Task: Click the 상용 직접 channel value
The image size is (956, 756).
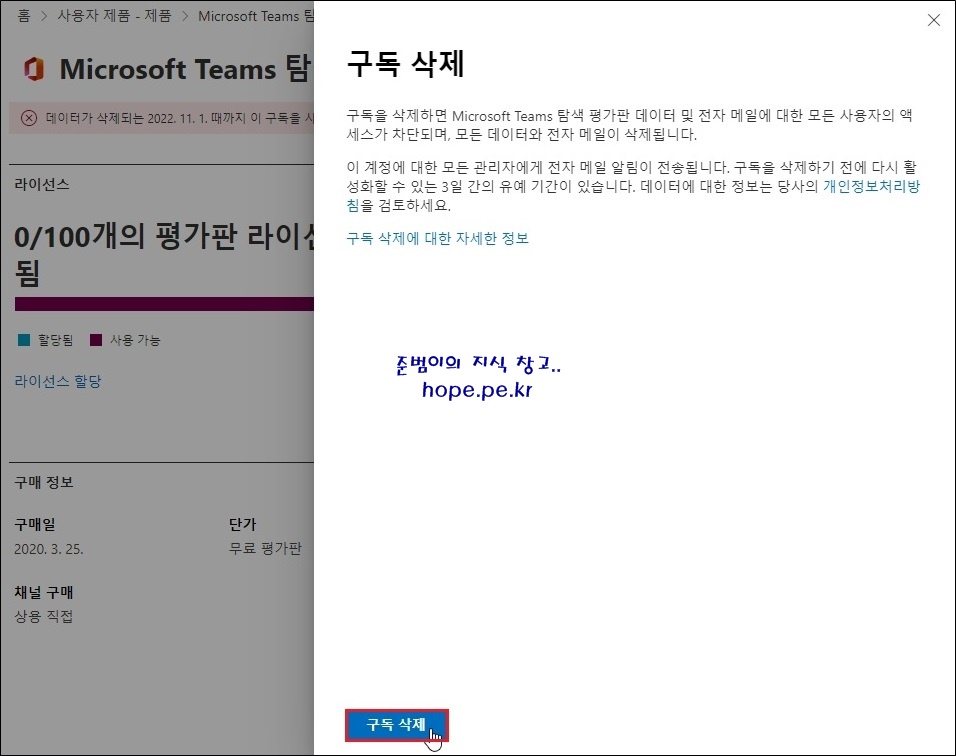Action: click(x=44, y=616)
